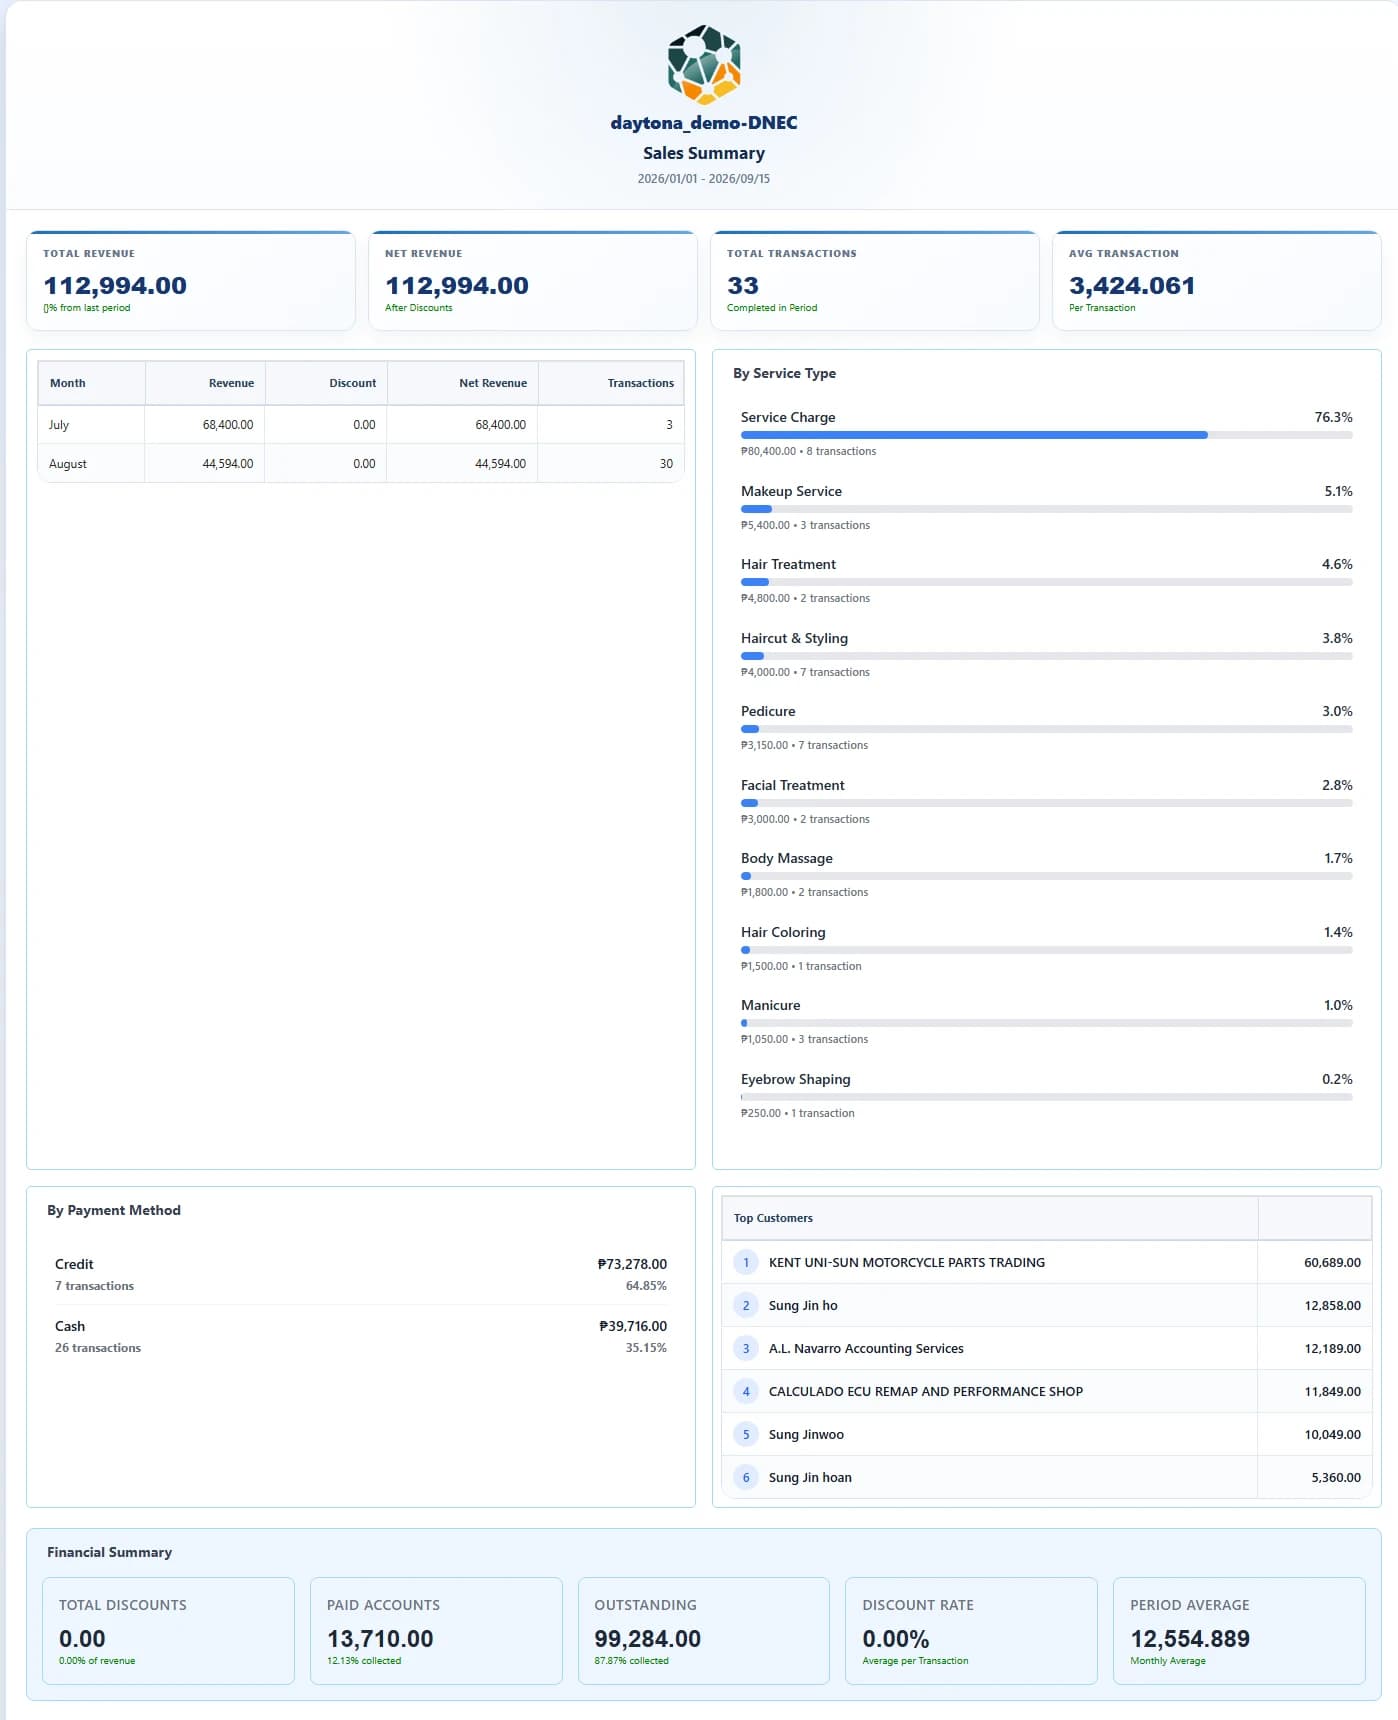Select the July row in monthly table

[x=361, y=425]
